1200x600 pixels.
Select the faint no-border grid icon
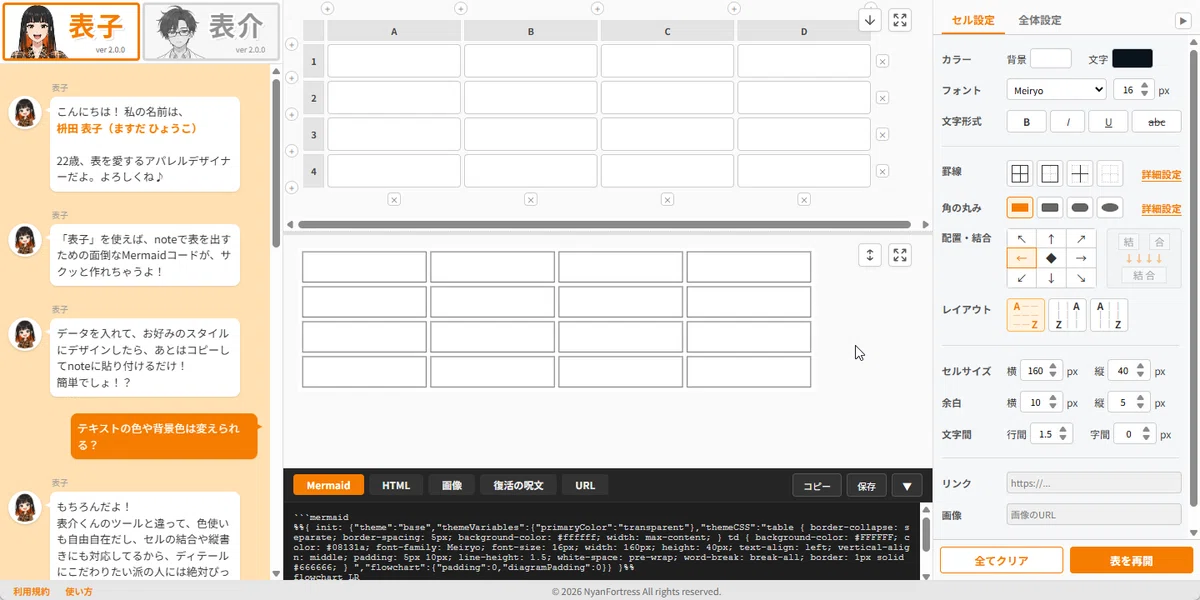coord(1110,174)
